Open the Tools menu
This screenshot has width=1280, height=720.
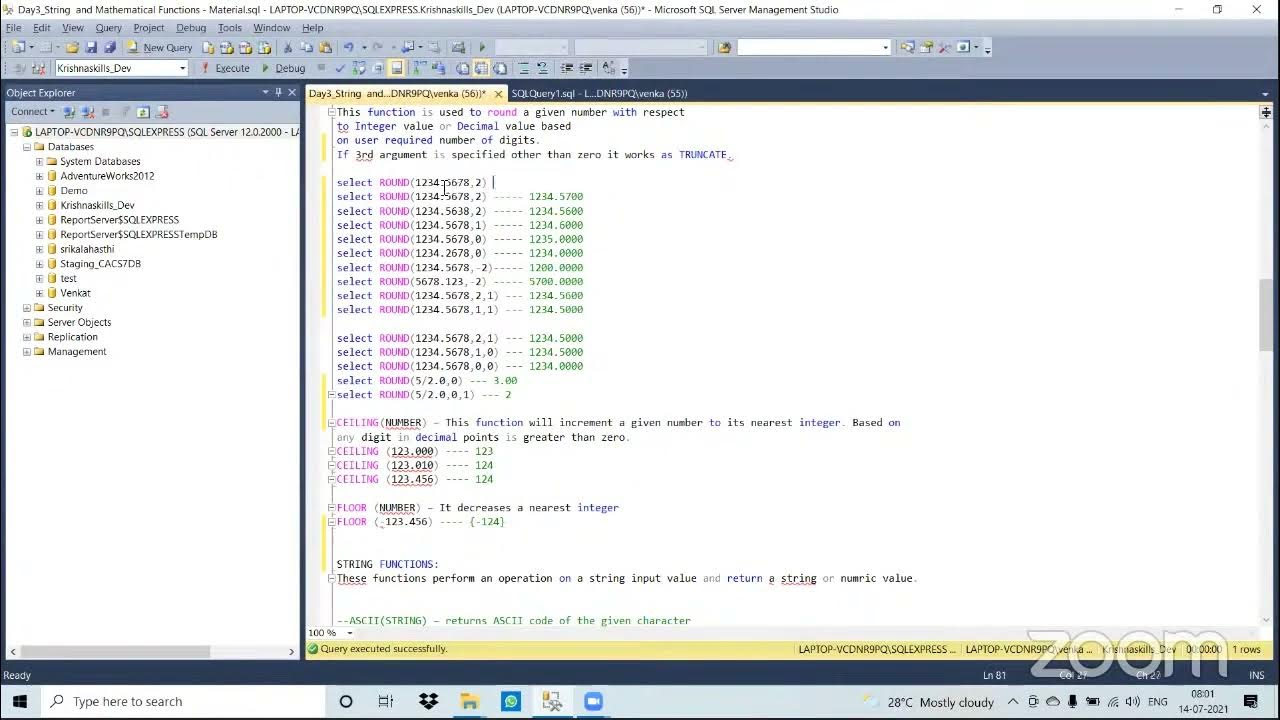[x=230, y=28]
